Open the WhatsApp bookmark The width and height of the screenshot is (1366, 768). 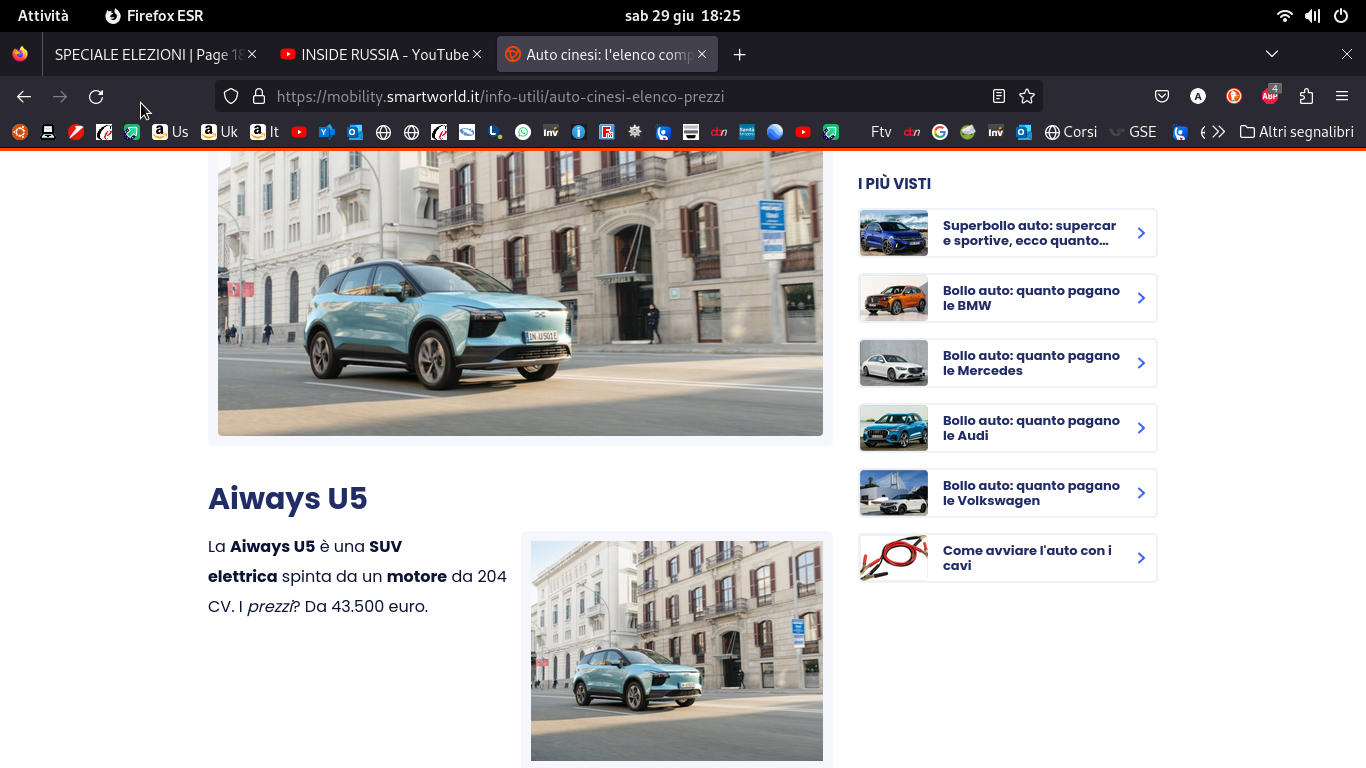pyautogui.click(x=523, y=132)
